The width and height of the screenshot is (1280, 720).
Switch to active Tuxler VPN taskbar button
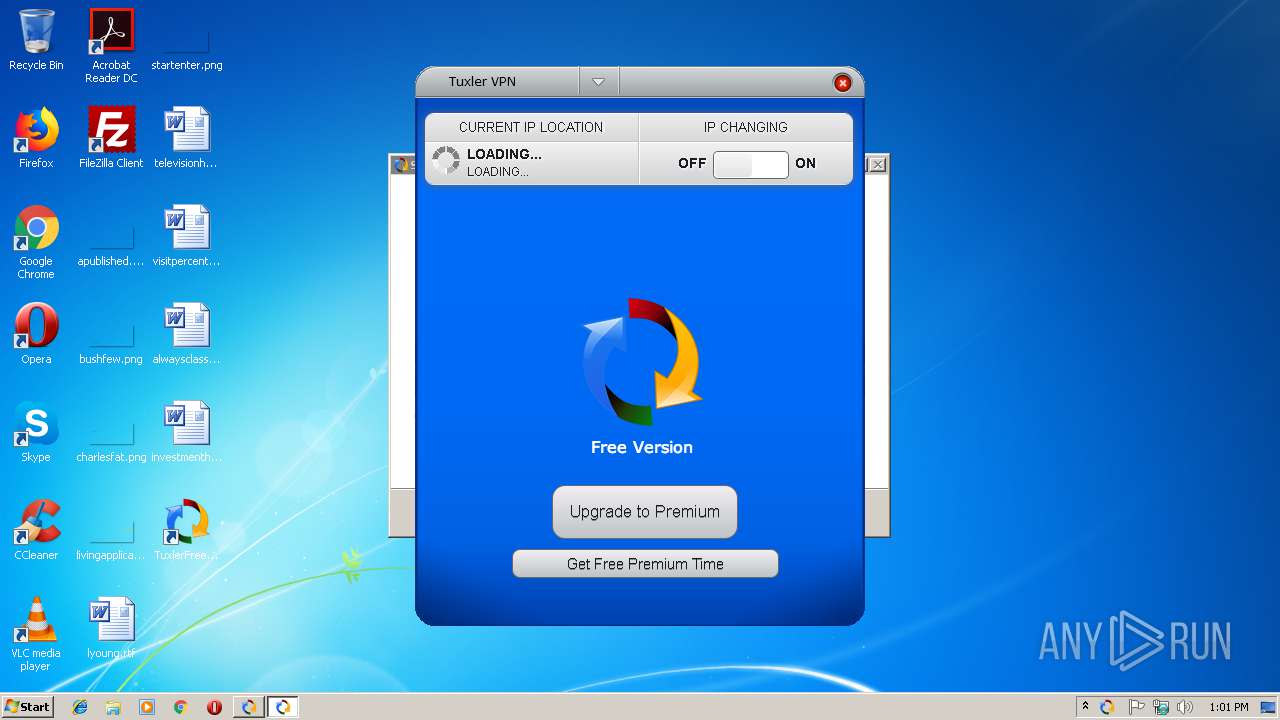pyautogui.click(x=283, y=707)
